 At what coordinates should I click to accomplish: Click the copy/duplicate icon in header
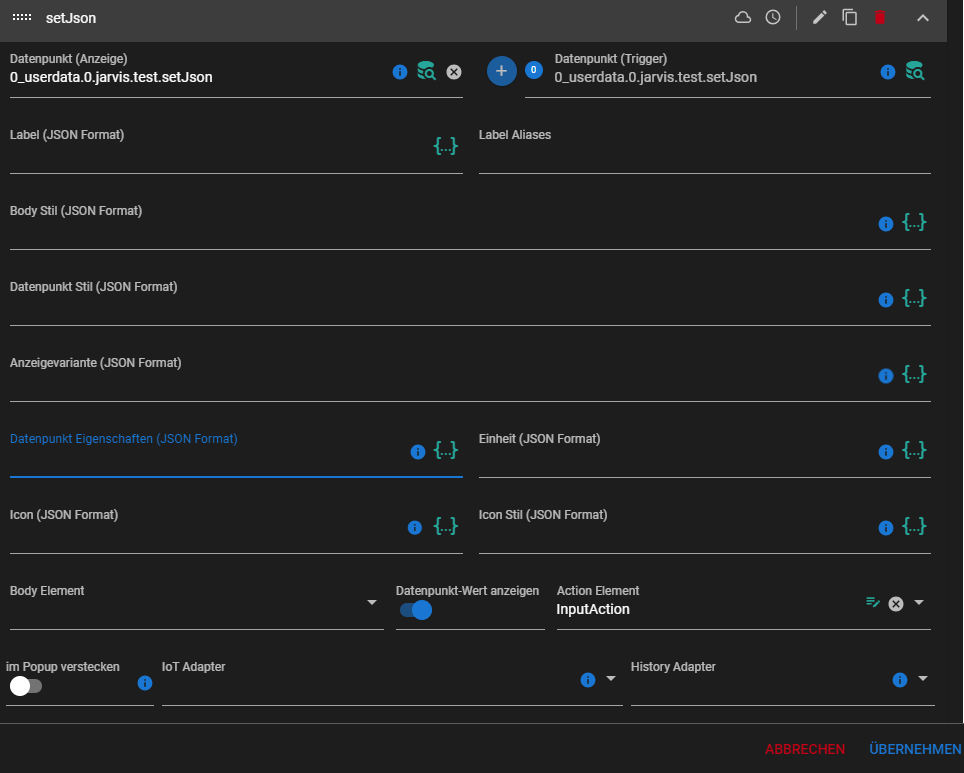pyautogui.click(x=850, y=18)
